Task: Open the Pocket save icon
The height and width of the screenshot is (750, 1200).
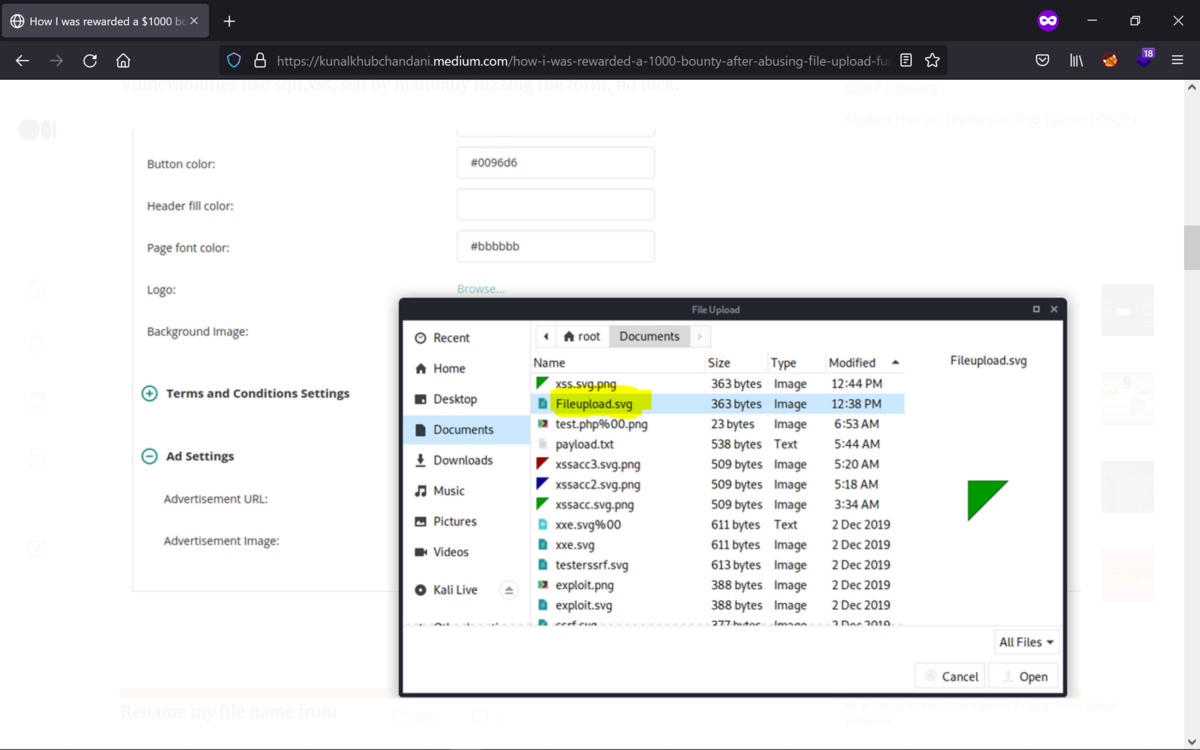Action: coord(1042,61)
